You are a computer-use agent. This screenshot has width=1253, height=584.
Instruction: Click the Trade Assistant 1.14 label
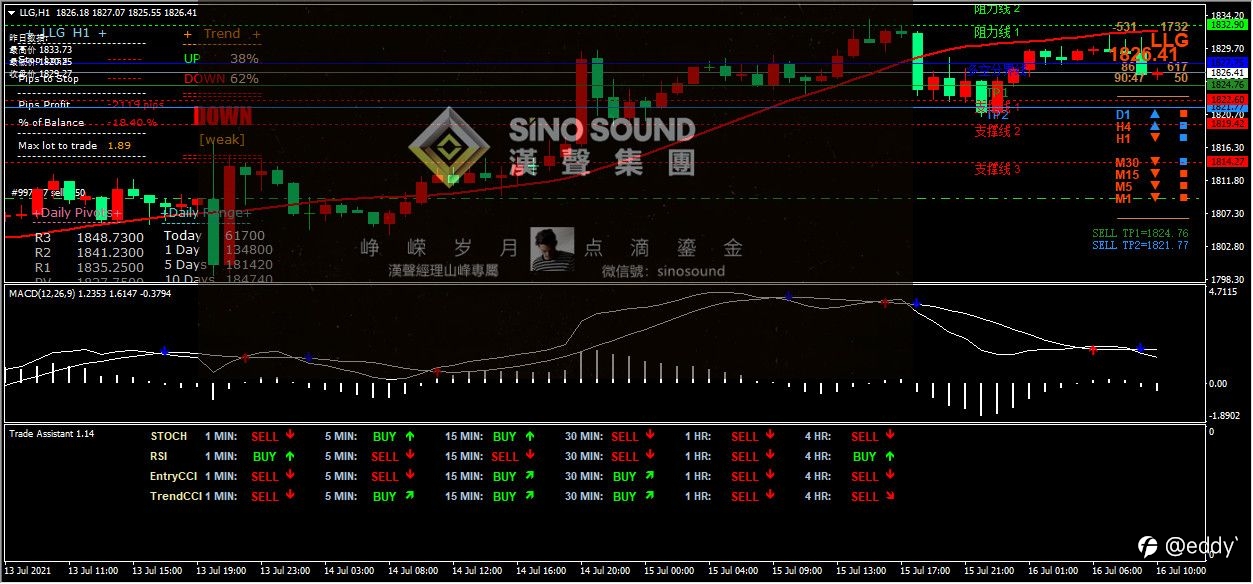click(x=51, y=433)
